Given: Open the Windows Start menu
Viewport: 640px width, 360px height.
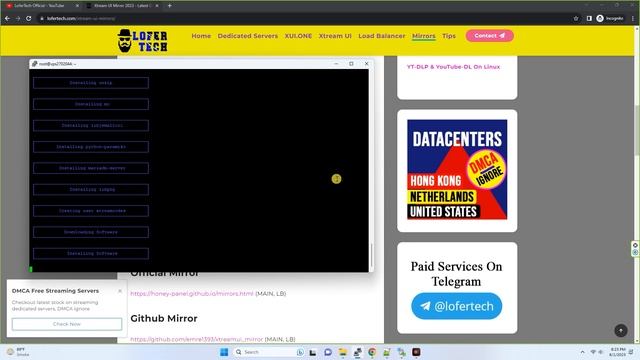Looking at the screenshot, I should click(224, 352).
